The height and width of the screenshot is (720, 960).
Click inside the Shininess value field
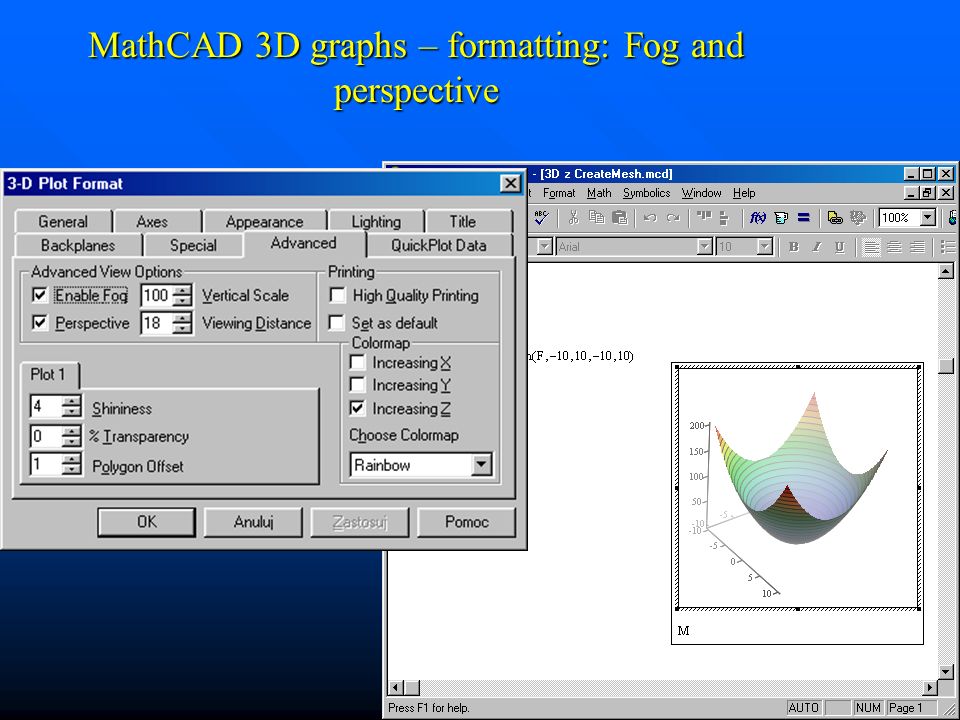point(46,407)
